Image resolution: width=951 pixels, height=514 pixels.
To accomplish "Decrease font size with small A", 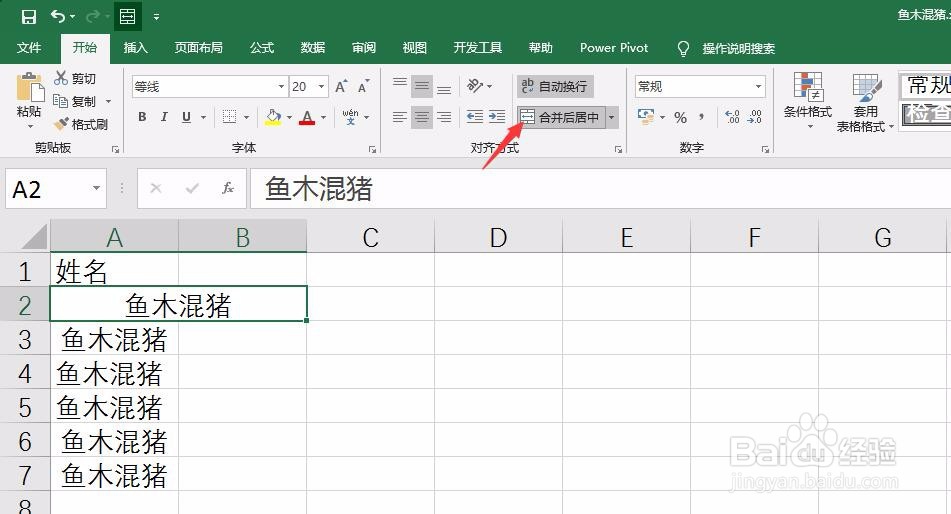I will (x=363, y=86).
